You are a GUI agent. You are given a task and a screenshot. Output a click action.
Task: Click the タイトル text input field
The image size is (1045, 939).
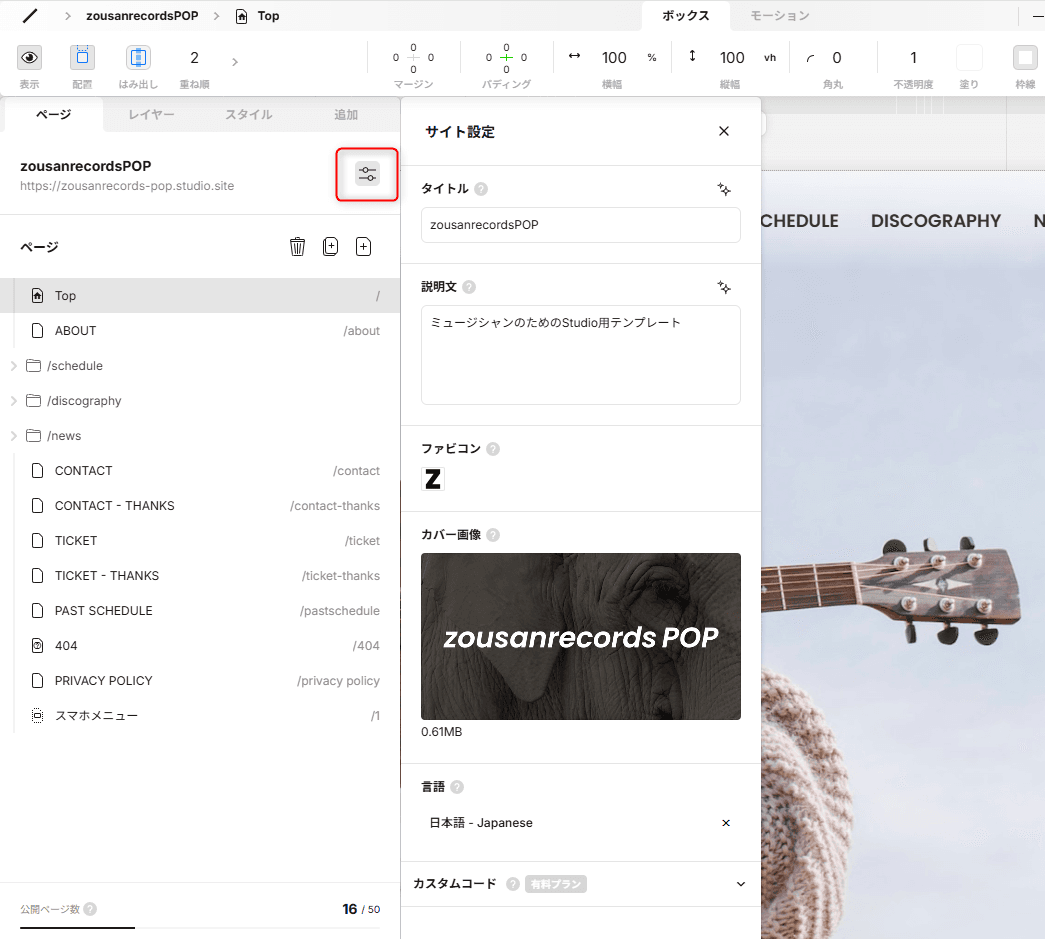tap(580, 225)
